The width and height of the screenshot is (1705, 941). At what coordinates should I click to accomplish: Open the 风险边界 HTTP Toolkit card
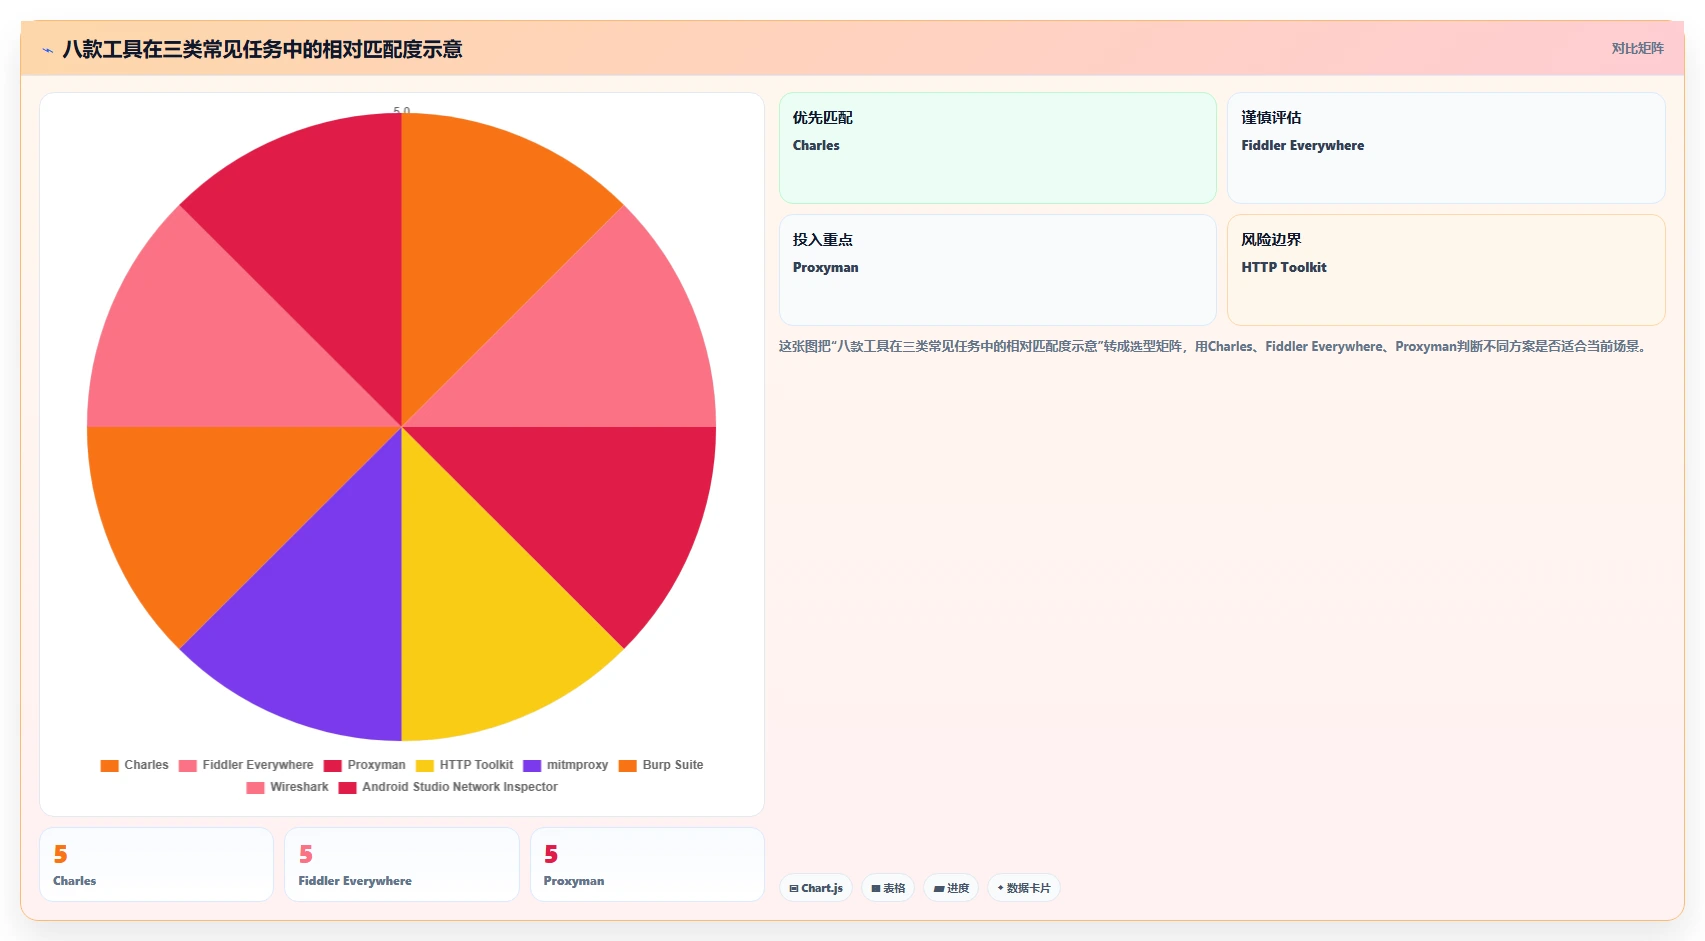1446,270
